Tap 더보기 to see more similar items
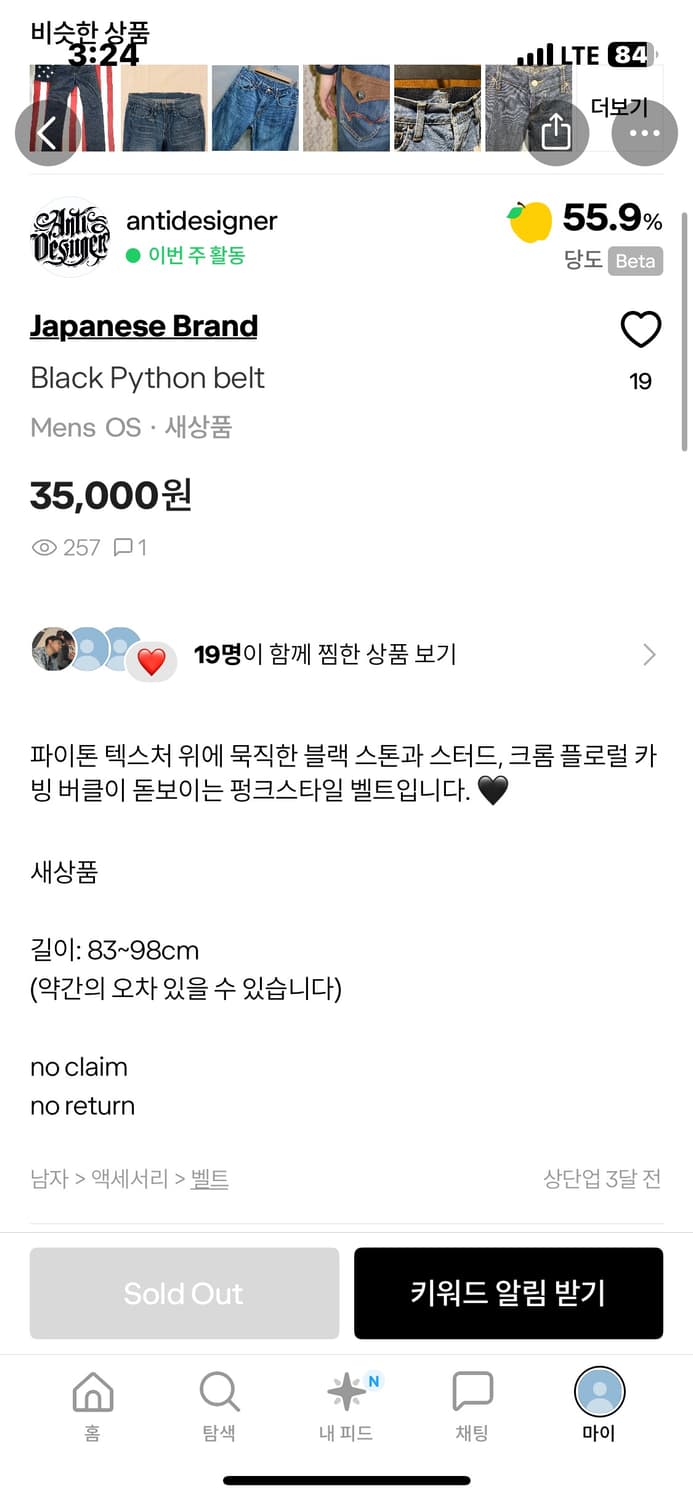Viewport: 693px width, 1500px height. [619, 107]
